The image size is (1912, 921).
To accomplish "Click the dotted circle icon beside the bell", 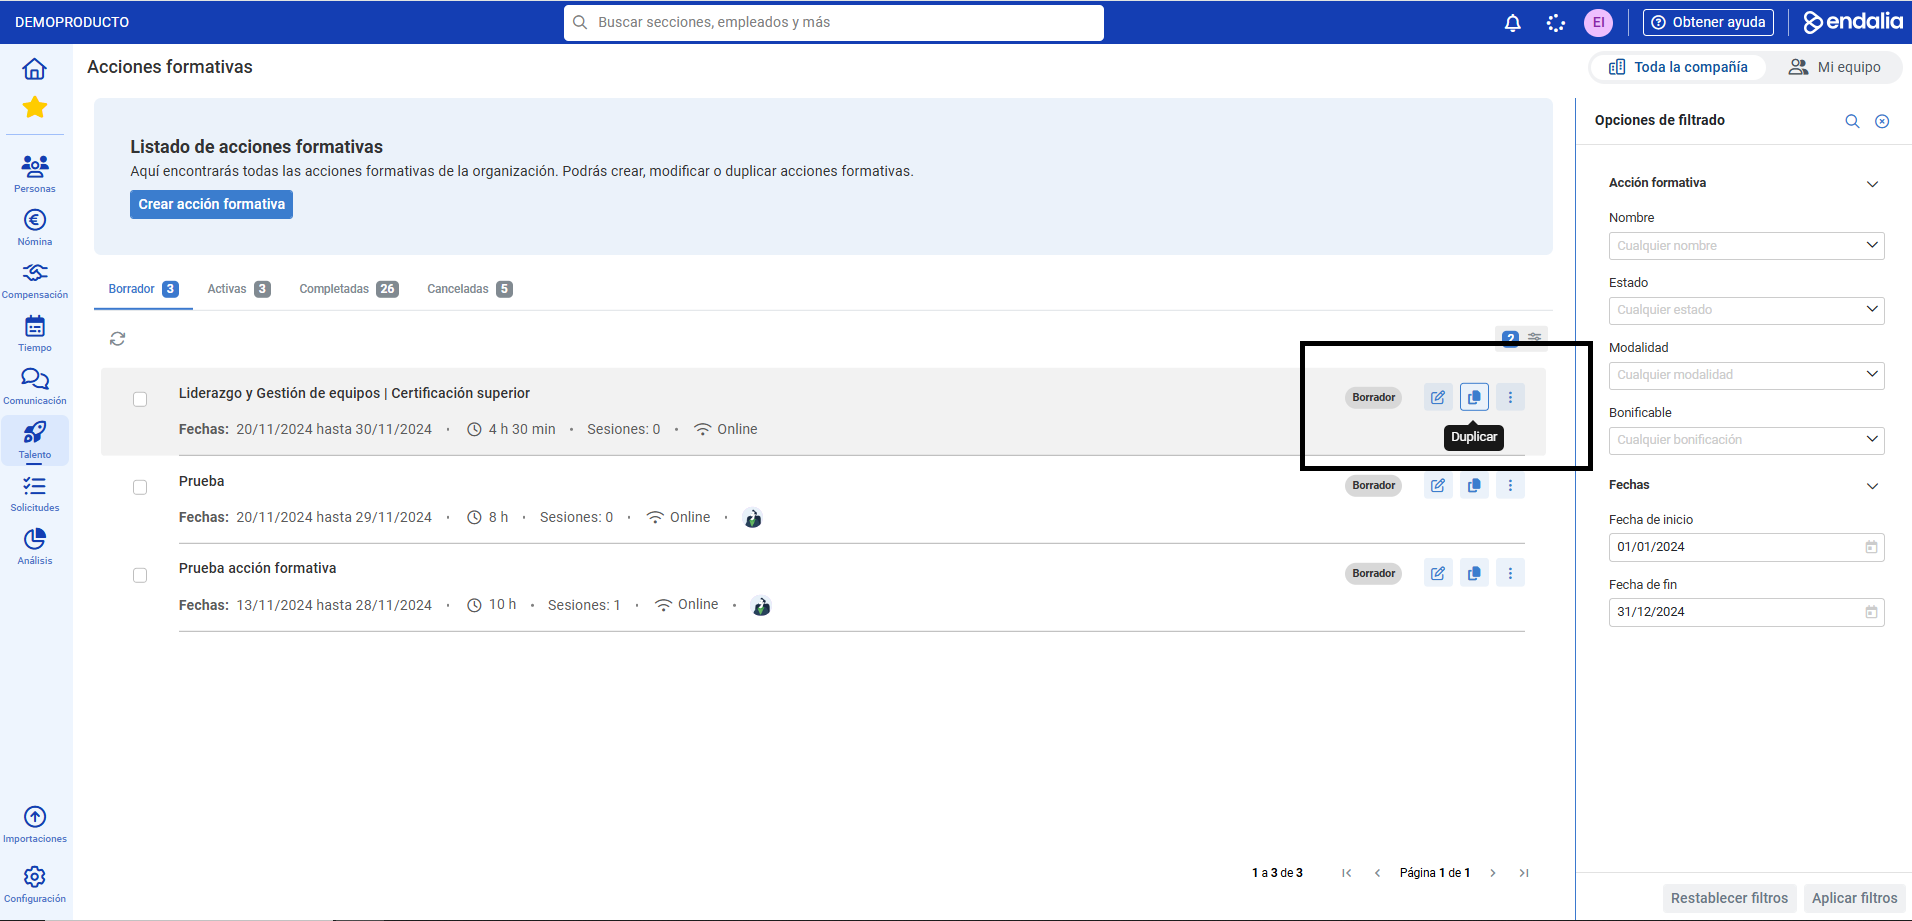I will [1556, 23].
